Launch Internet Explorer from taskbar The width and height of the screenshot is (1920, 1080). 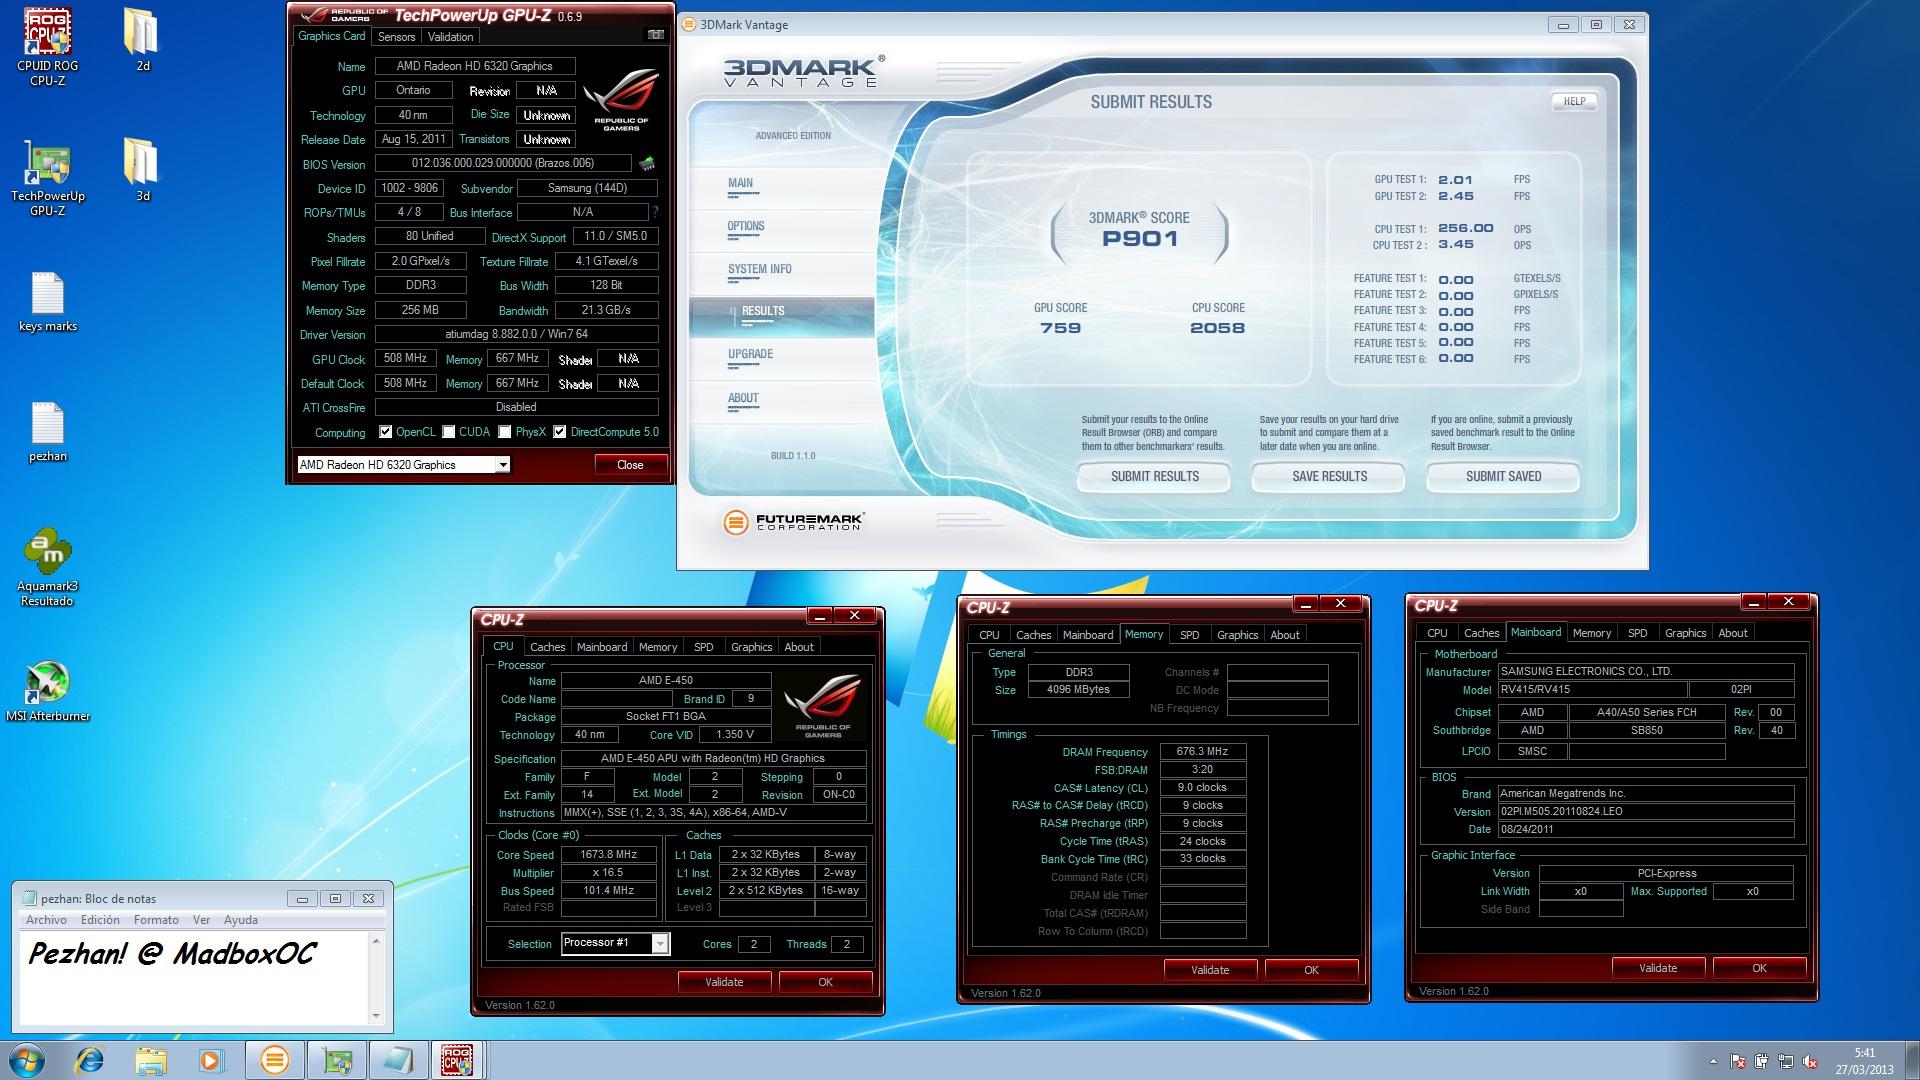90,1060
